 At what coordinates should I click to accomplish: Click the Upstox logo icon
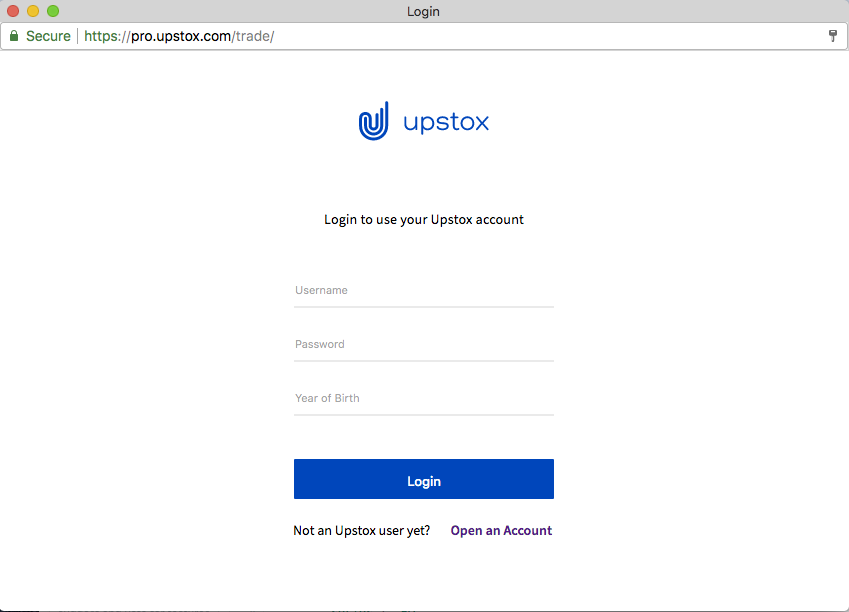pyautogui.click(x=374, y=121)
